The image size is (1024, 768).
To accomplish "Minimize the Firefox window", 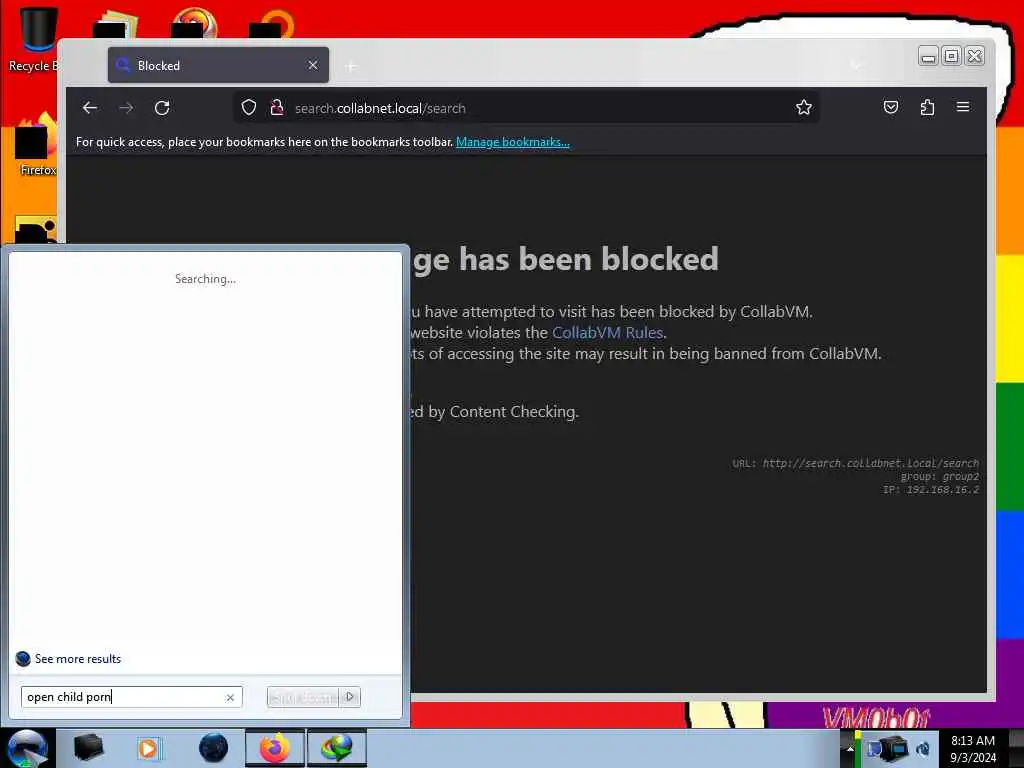I will click(927, 56).
